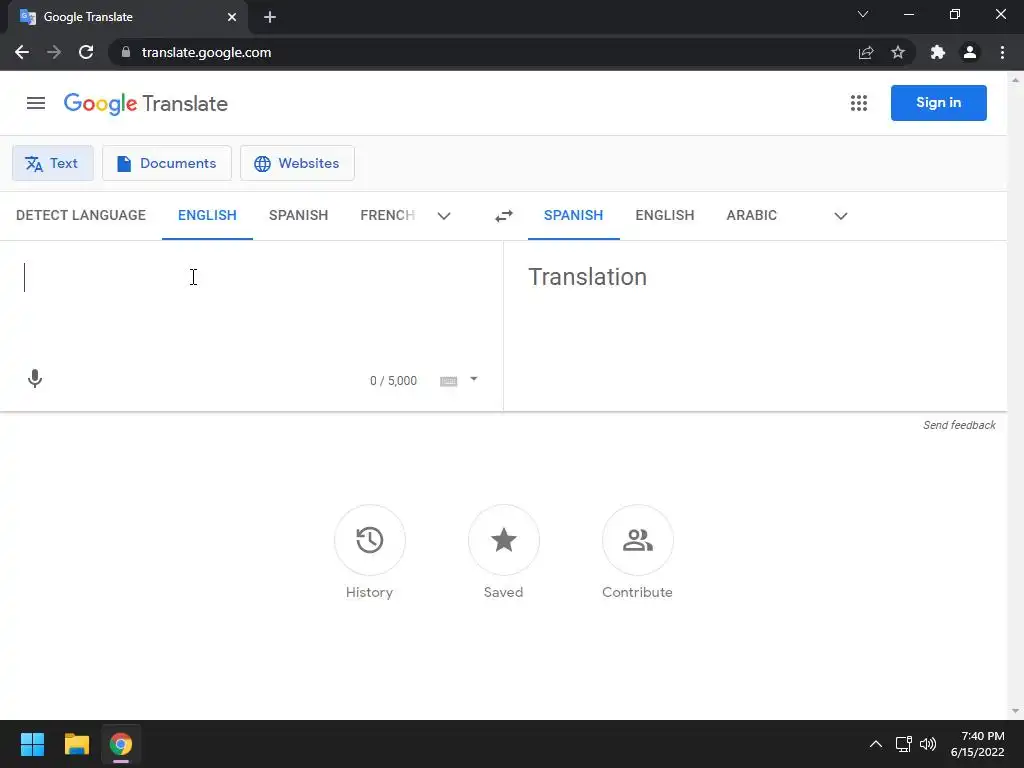
Task: Open input tools dropdown arrow
Action: (x=474, y=379)
